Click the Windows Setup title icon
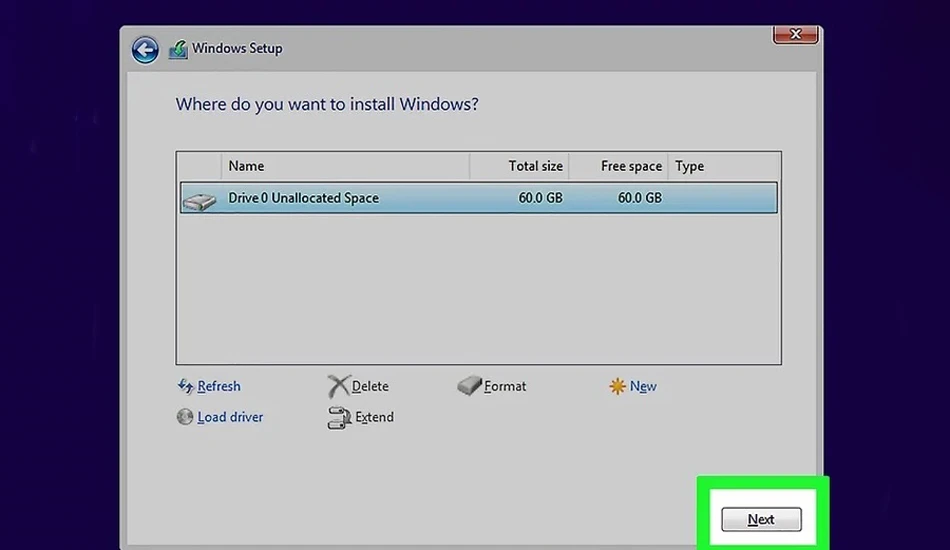The height and width of the screenshot is (550, 950). point(178,49)
